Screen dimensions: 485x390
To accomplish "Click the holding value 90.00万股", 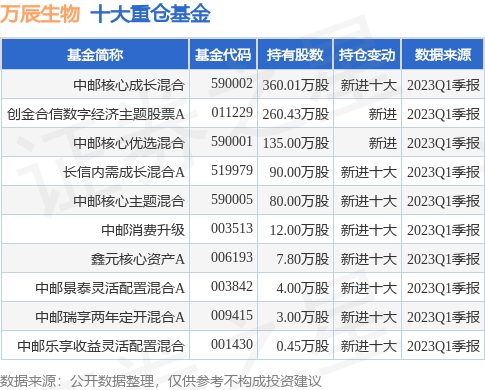I will click(299, 172).
